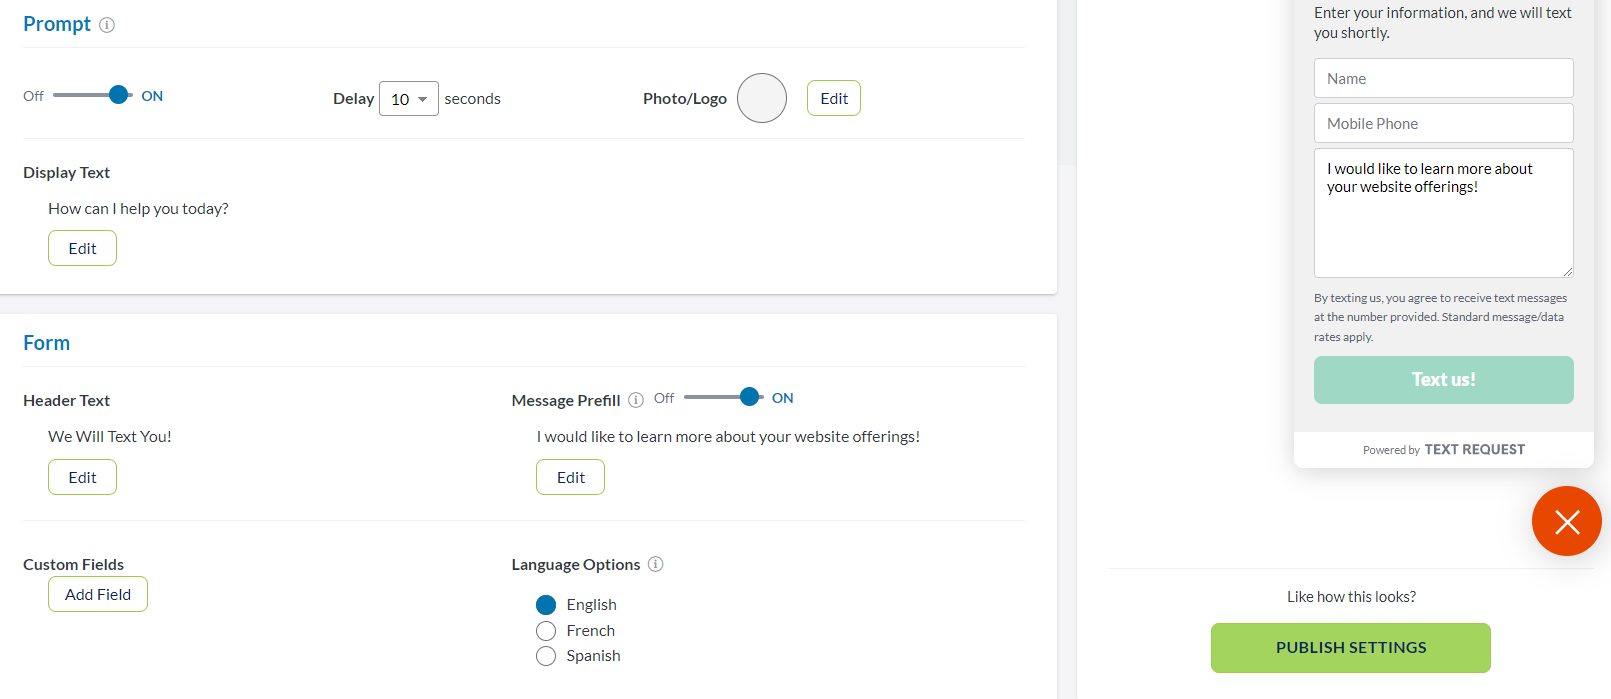Select the English language option
Image resolution: width=1611 pixels, height=699 pixels.
coord(546,605)
